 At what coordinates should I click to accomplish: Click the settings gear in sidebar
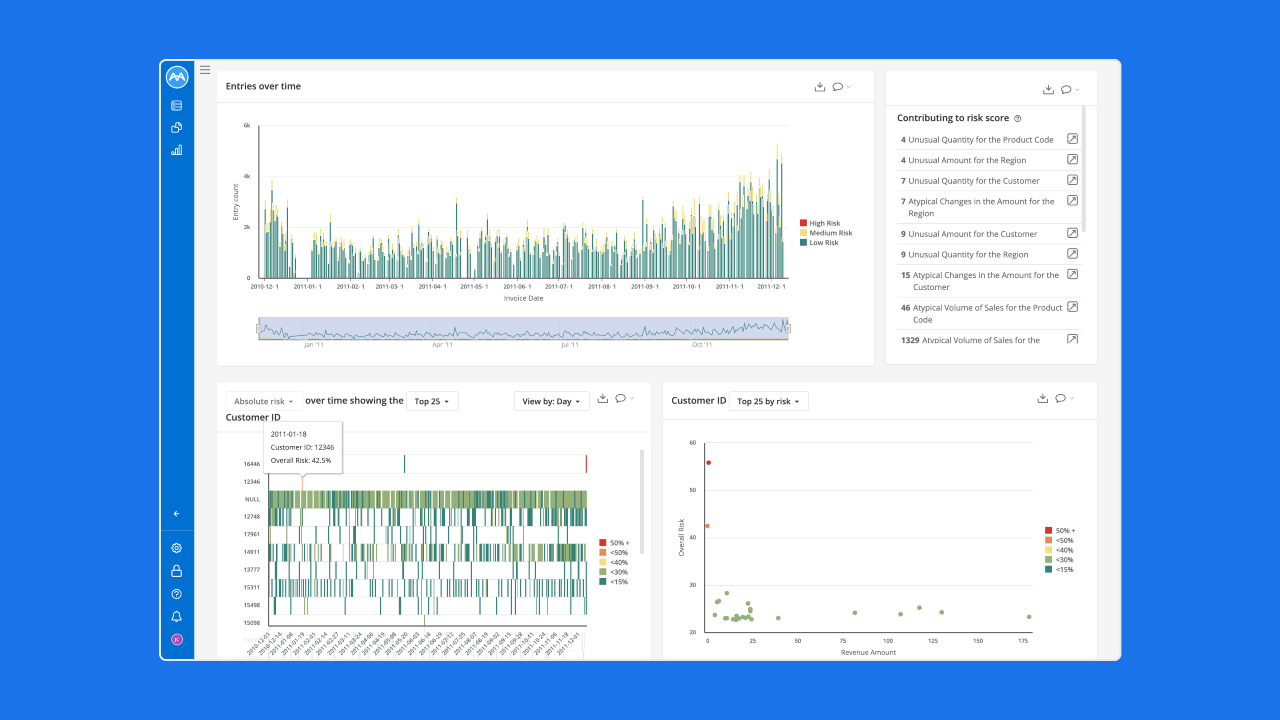(x=177, y=548)
